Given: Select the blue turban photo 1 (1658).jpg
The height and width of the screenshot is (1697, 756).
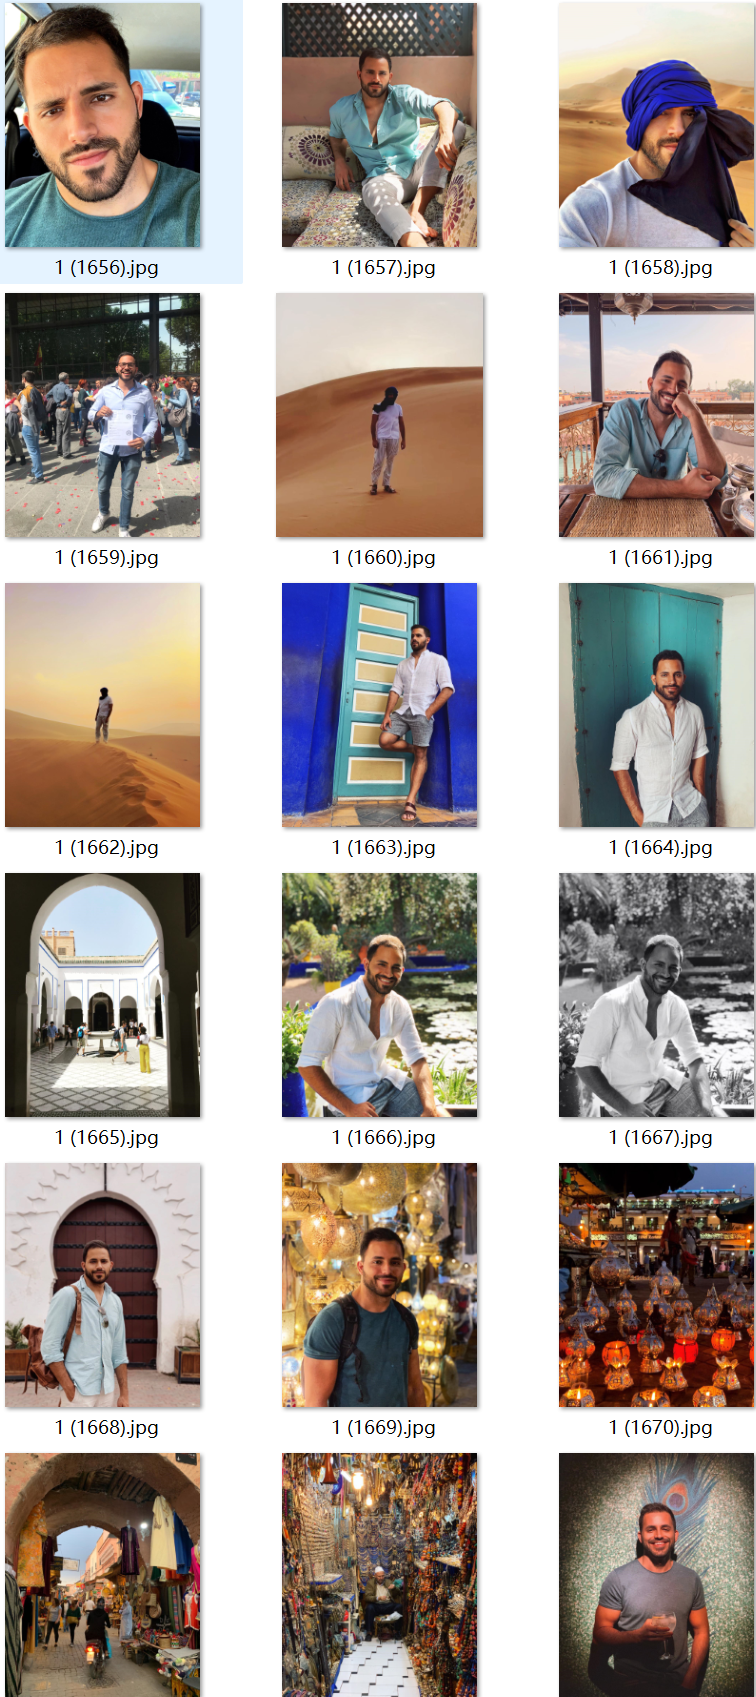Looking at the screenshot, I should 657,125.
